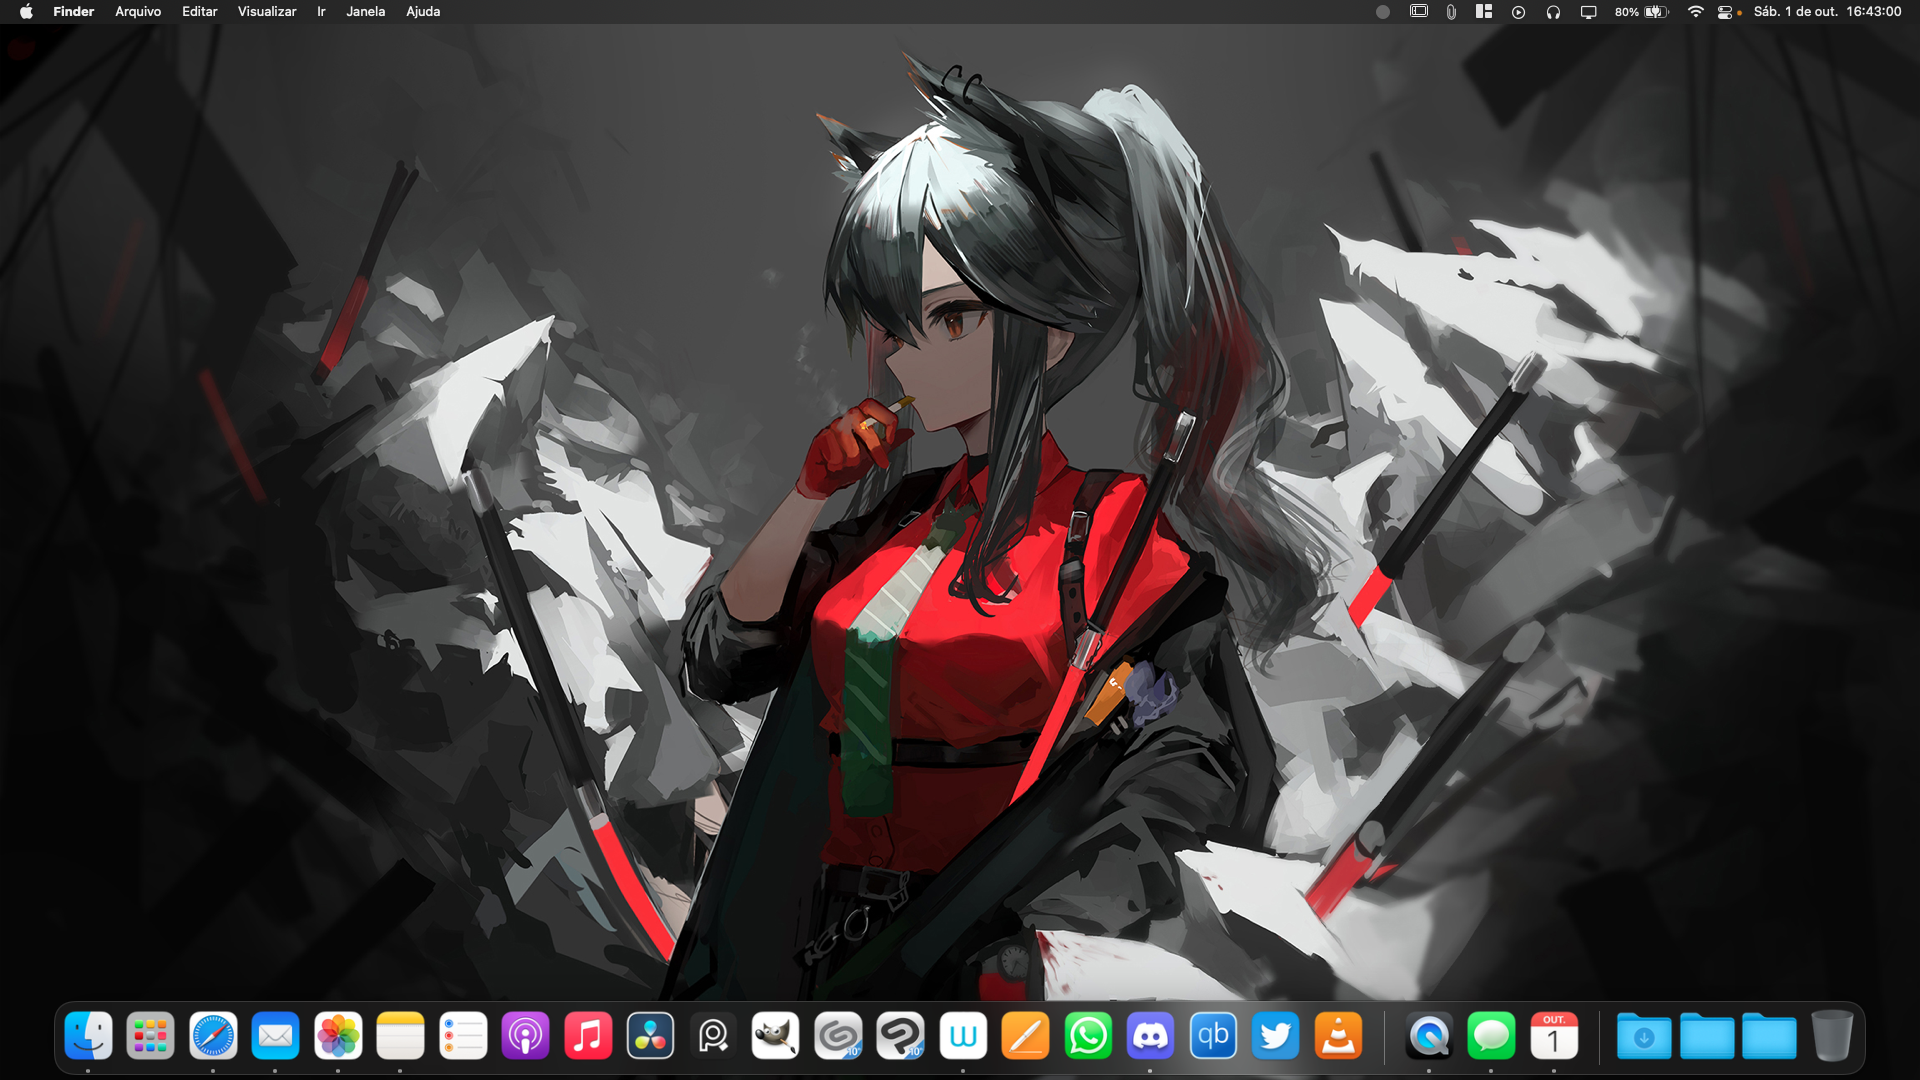Launch Pages from the Dock
The width and height of the screenshot is (1920, 1080).
(x=1026, y=1036)
